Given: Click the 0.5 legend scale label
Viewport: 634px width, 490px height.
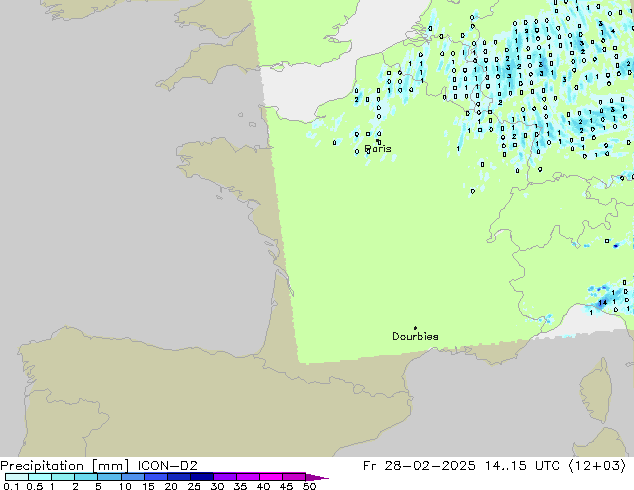Looking at the screenshot, I should (35, 486).
